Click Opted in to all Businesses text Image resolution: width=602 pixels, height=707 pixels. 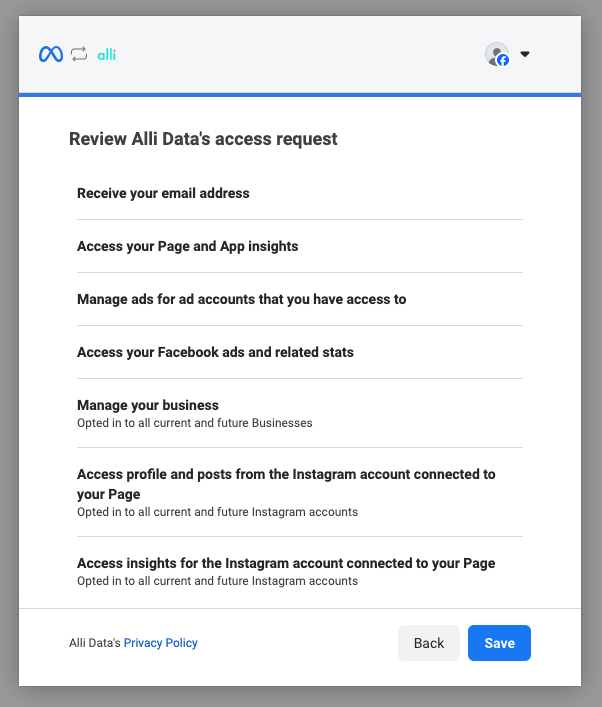[x=195, y=423]
